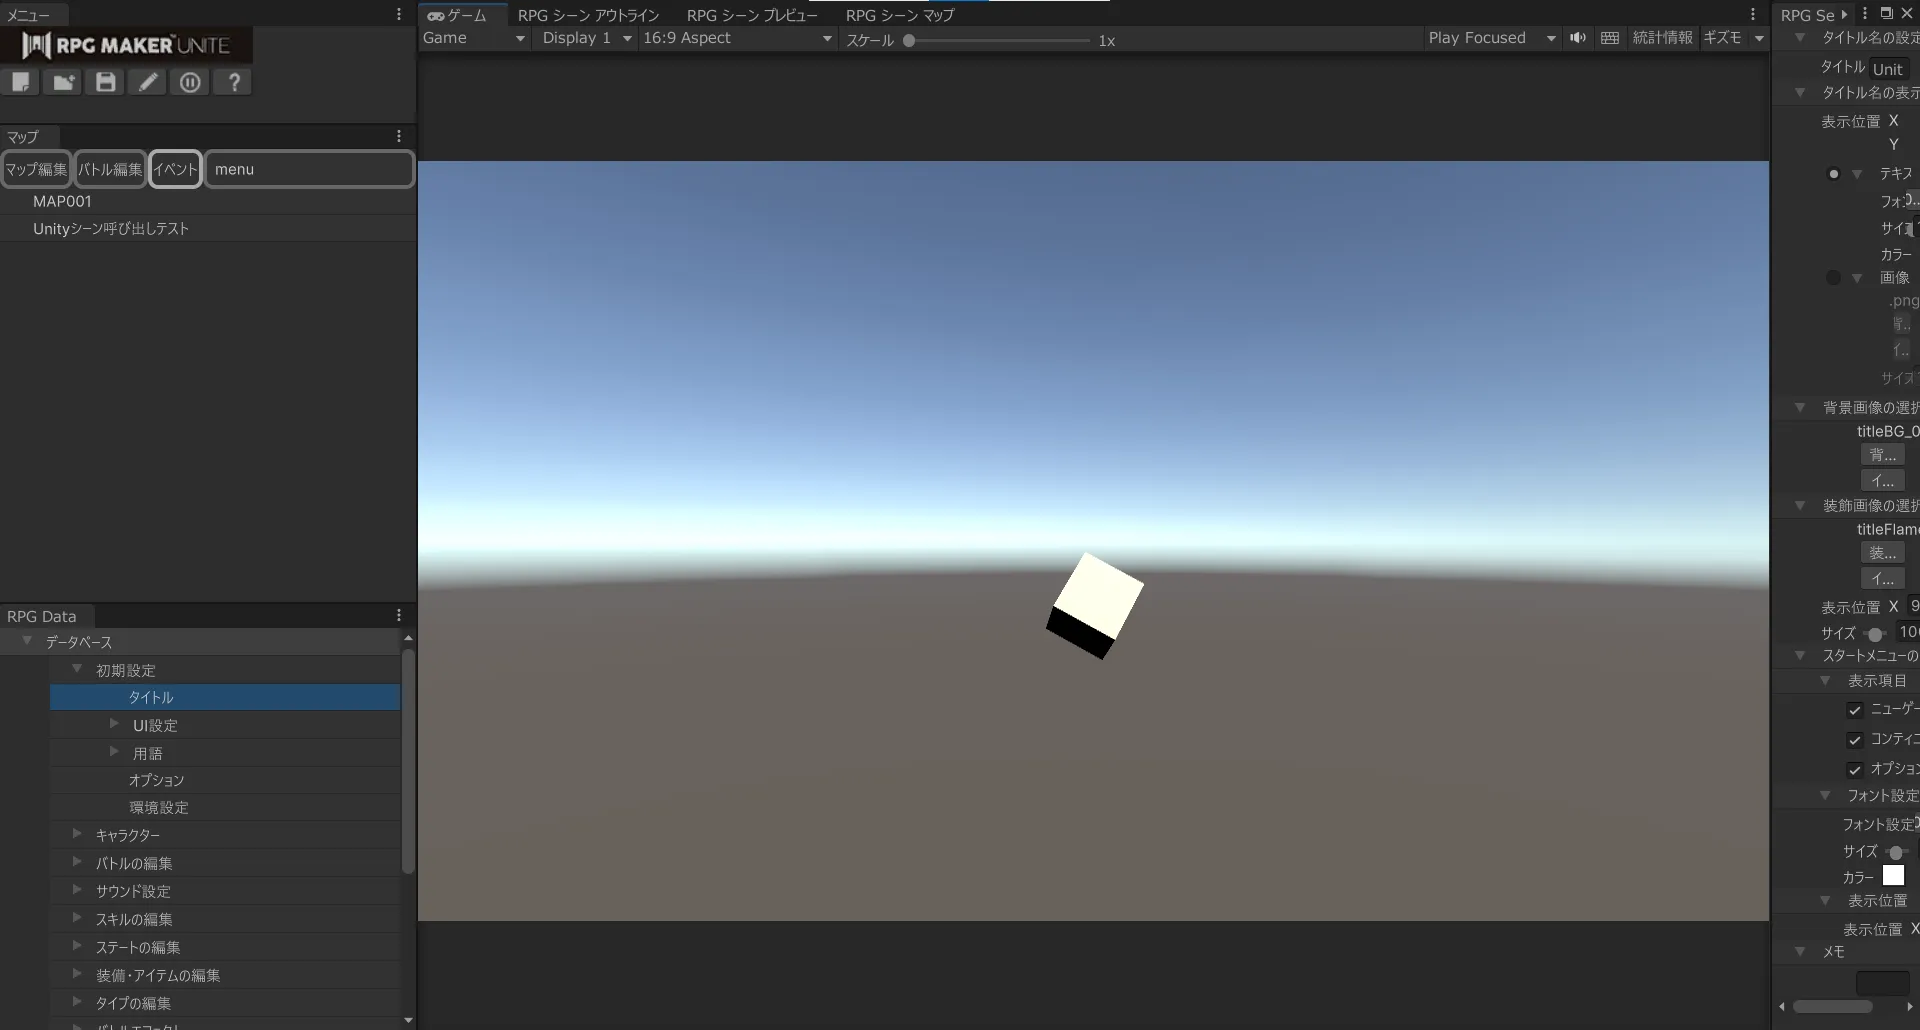Toggle the オプション checkbox in start menu items

point(1855,770)
